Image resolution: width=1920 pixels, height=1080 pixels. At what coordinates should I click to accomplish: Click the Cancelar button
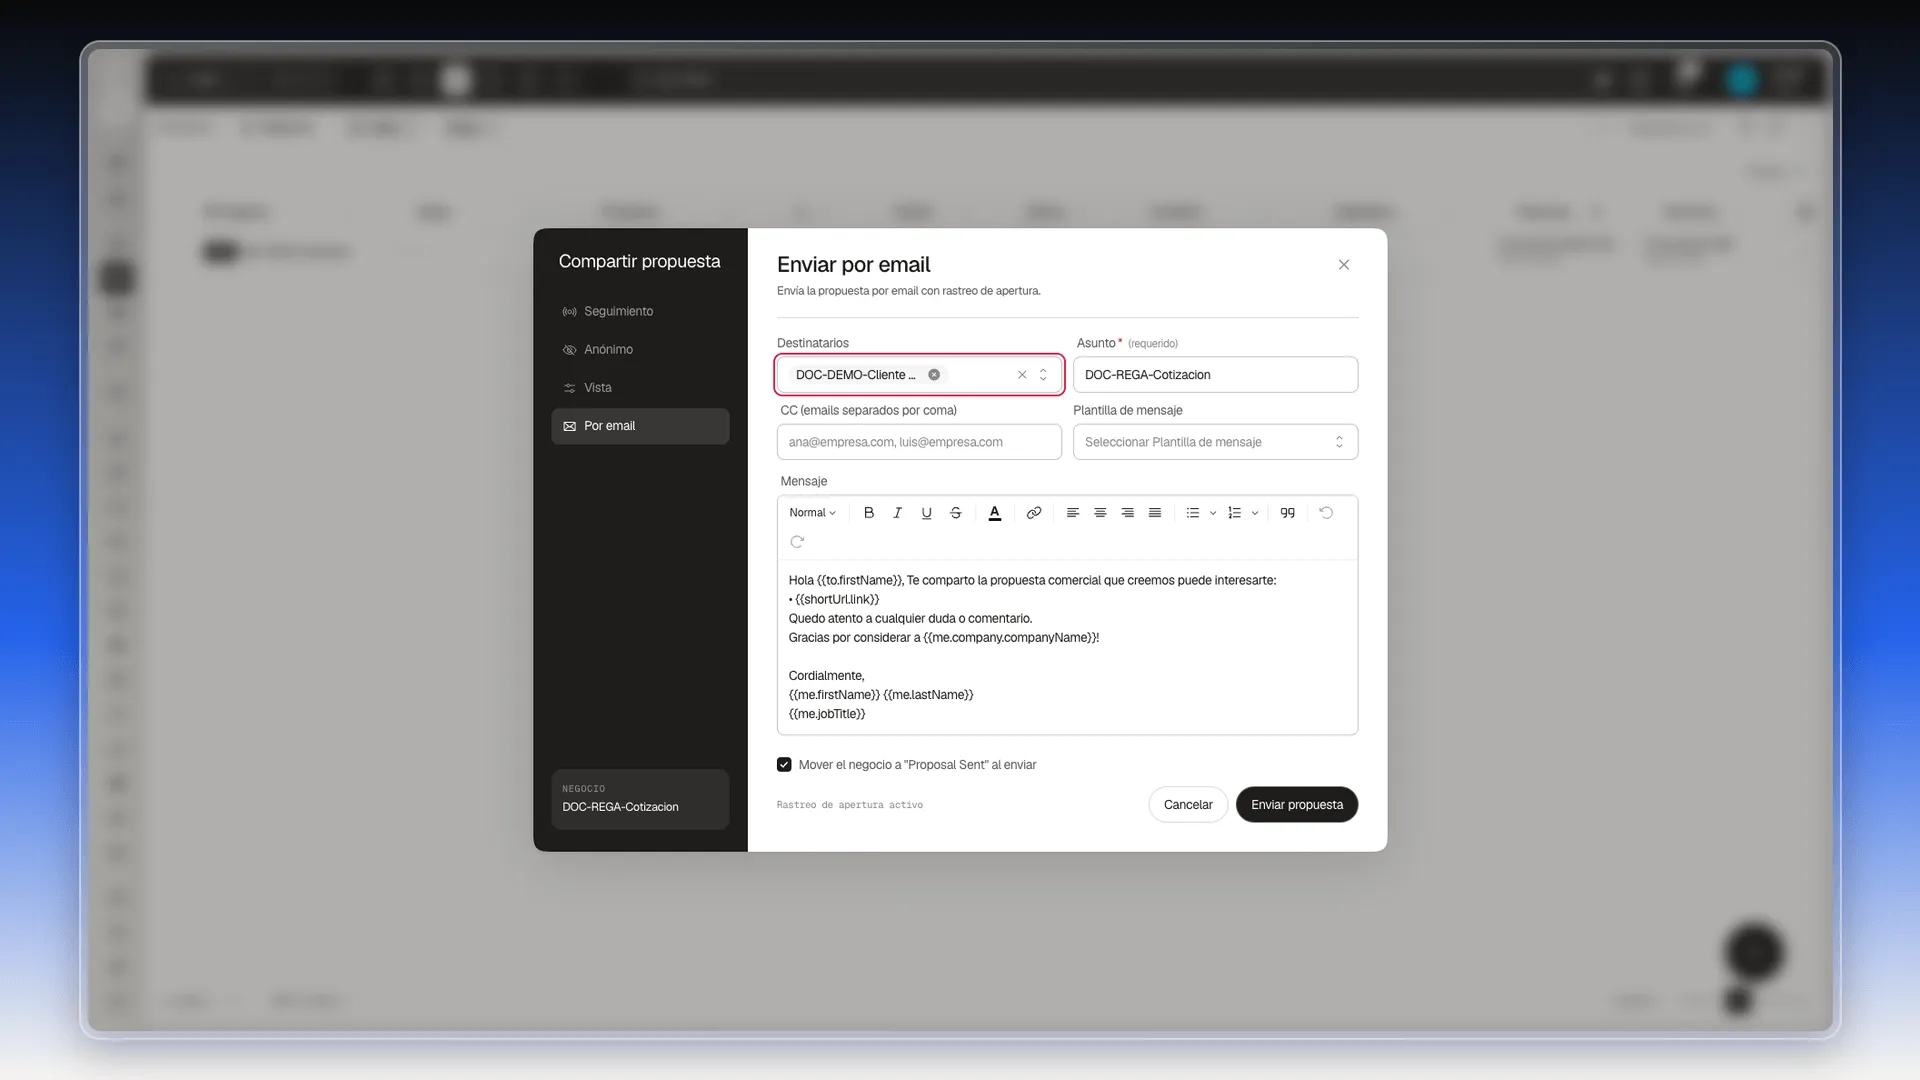tap(1188, 805)
